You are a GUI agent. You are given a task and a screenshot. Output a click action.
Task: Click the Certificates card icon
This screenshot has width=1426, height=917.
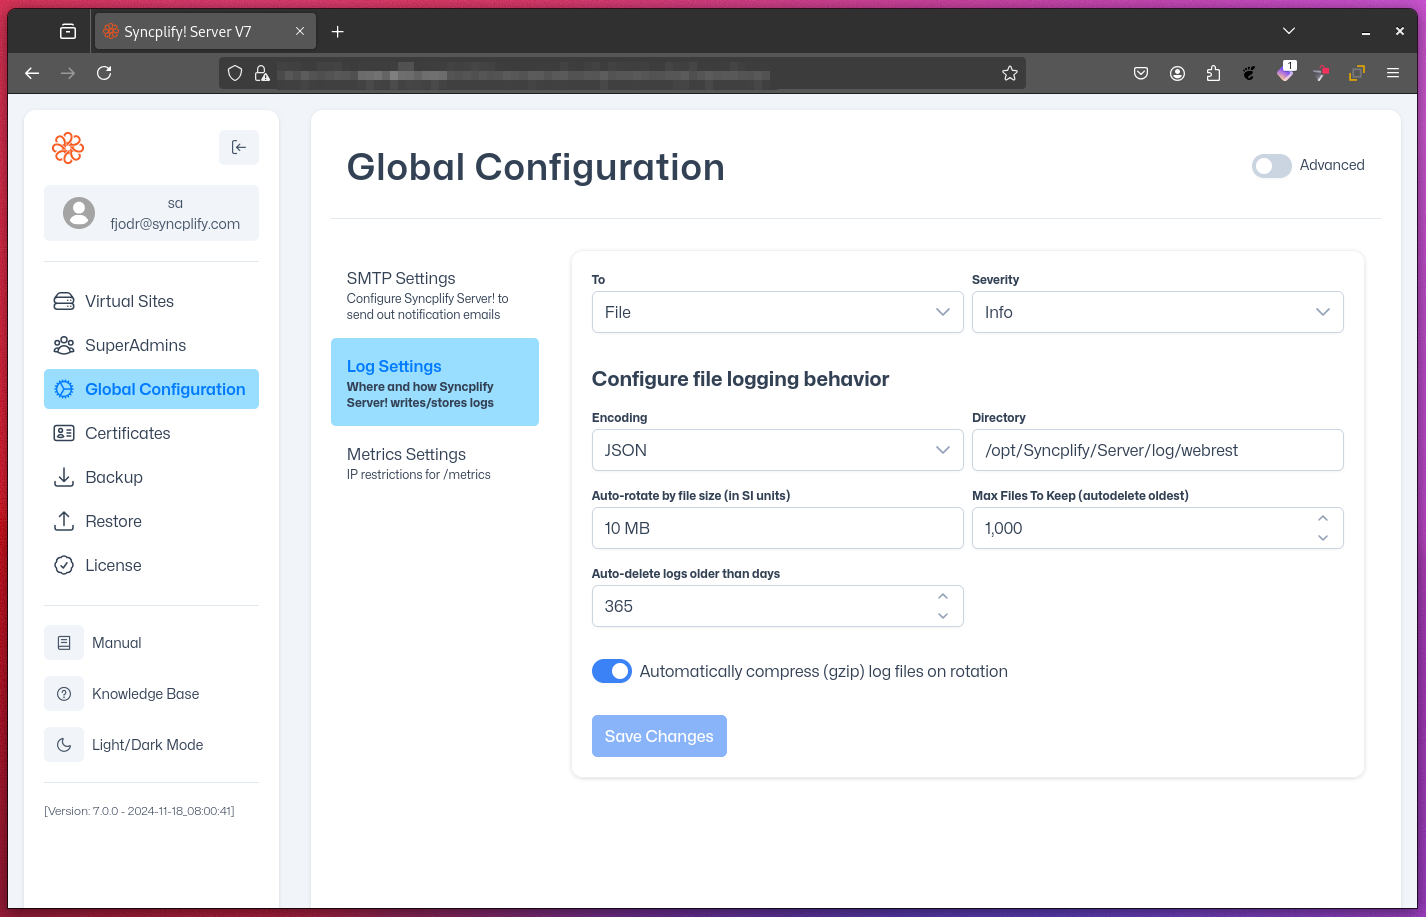(x=64, y=433)
